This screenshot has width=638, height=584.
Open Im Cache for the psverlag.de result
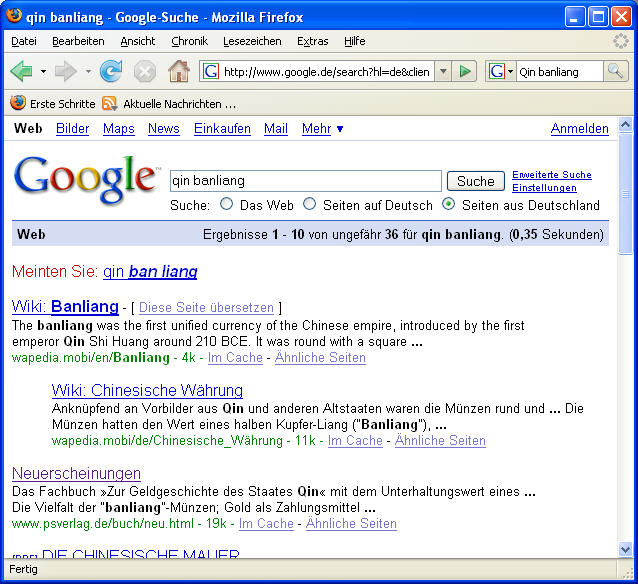266,523
